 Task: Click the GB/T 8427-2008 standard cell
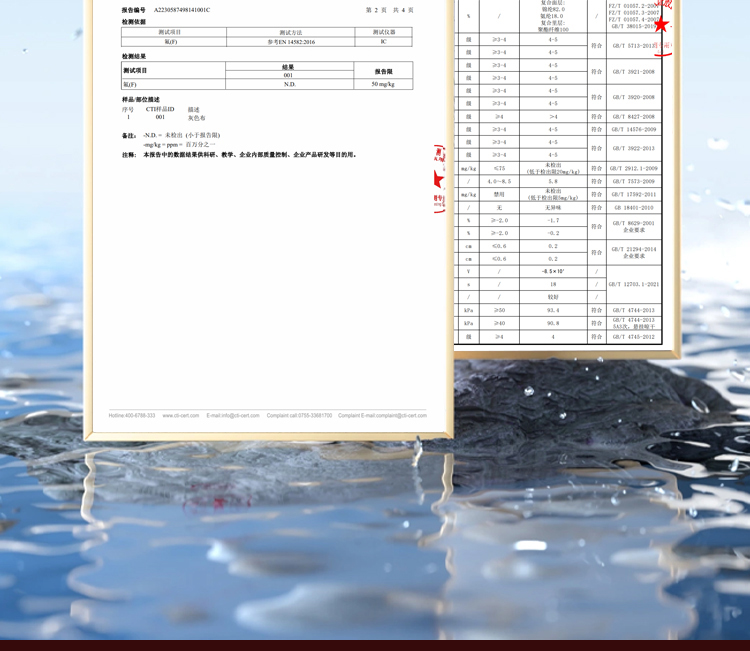click(634, 117)
